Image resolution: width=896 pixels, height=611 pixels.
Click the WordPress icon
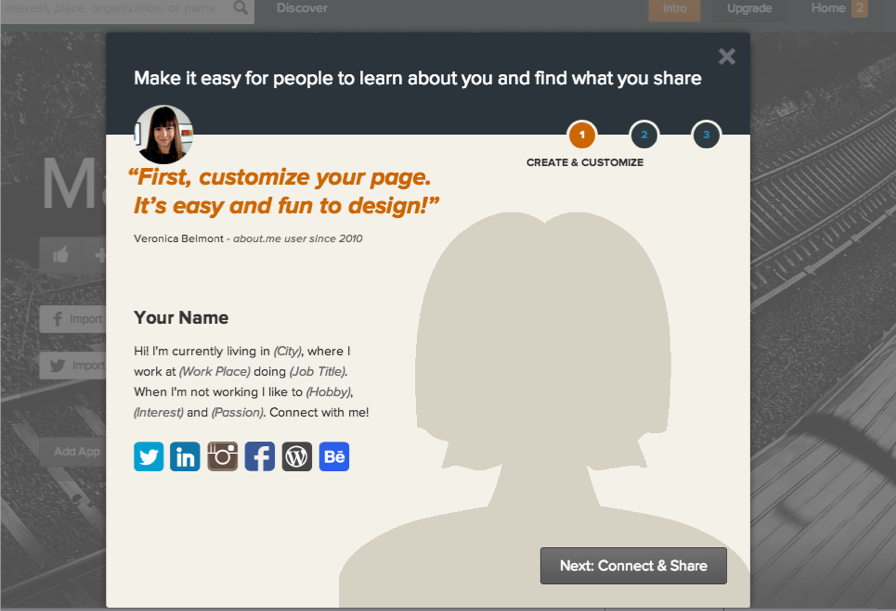(297, 456)
